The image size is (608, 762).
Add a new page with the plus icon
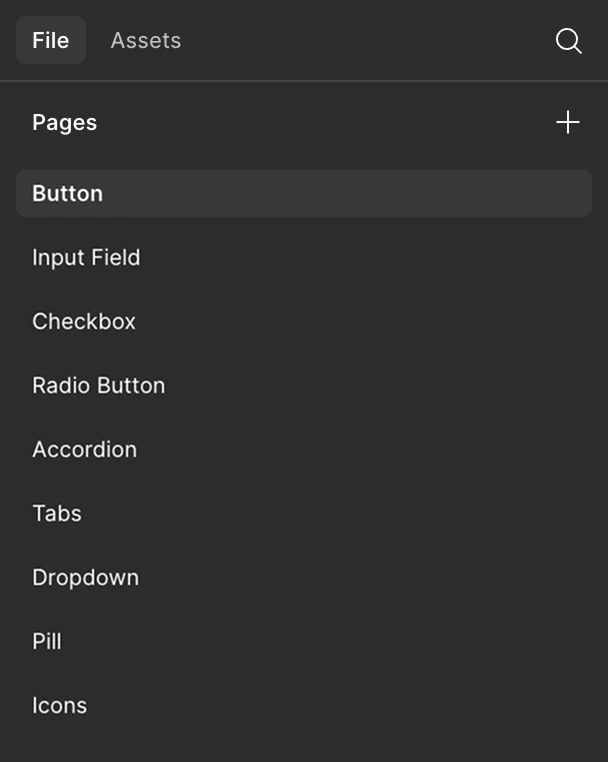tap(567, 122)
